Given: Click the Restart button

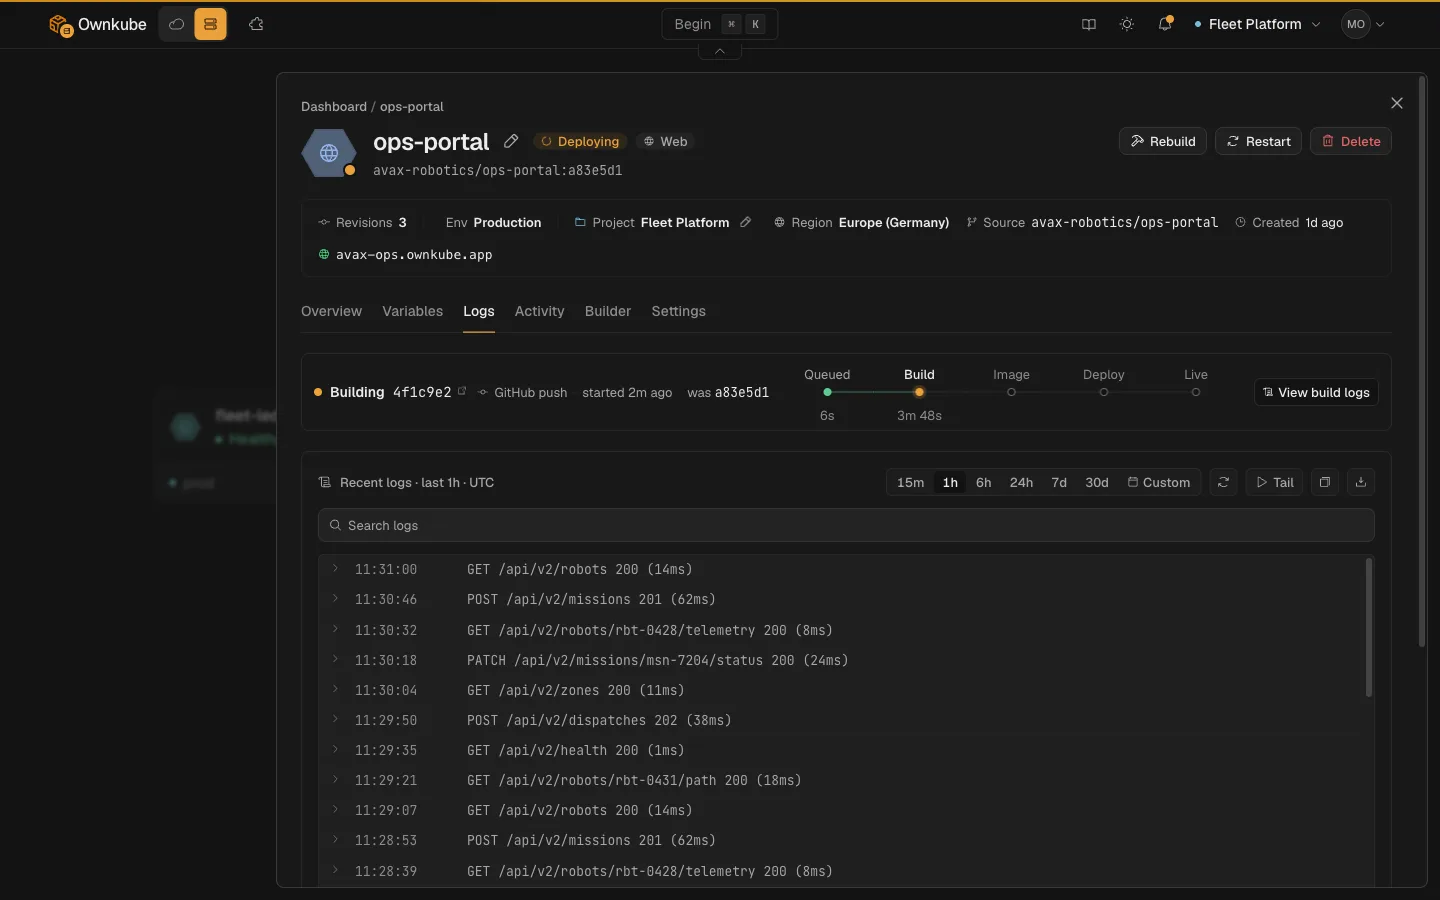Looking at the screenshot, I should (1258, 141).
